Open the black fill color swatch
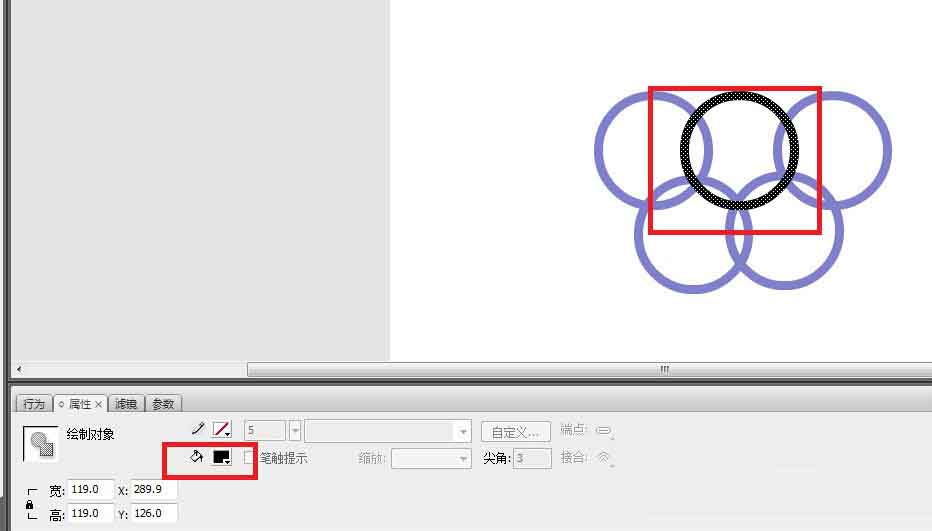This screenshot has height=531, width=932. [x=222, y=457]
